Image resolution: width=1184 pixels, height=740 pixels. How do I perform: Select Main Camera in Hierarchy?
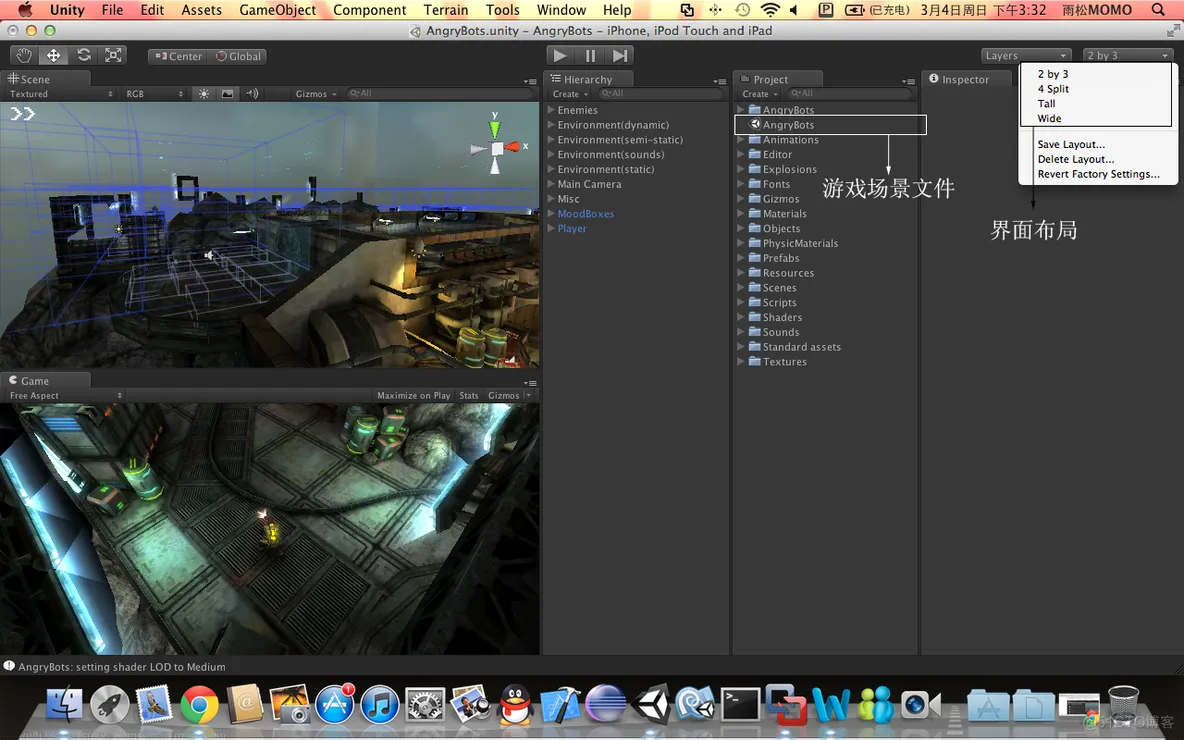click(589, 184)
